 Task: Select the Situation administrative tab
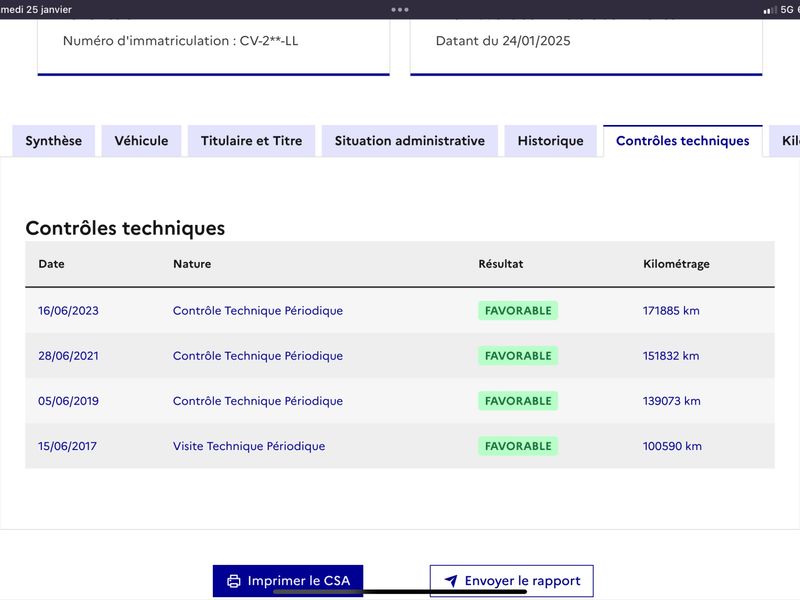click(410, 141)
